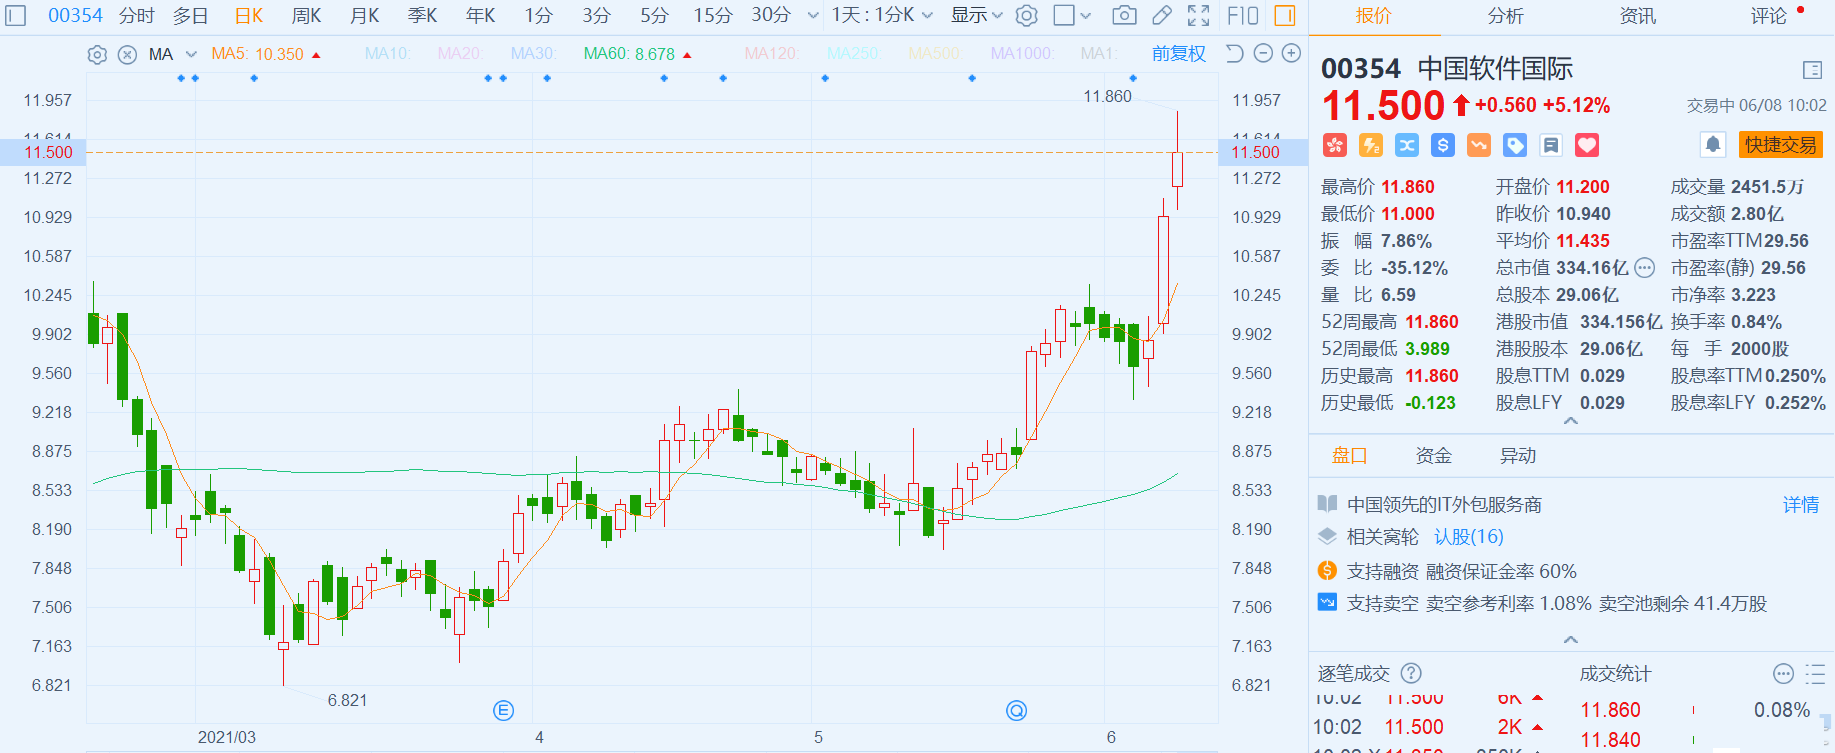Viewport: 1835px width, 753px height.
Task: Toggle the MA500 line visibility
Action: [934, 54]
